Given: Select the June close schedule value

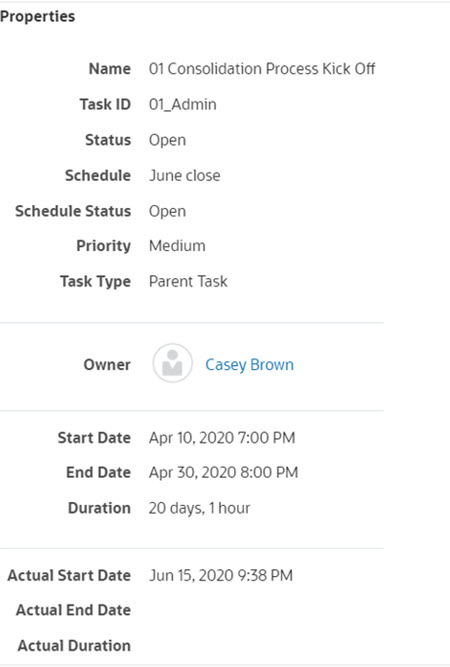Looking at the screenshot, I should 185,176.
